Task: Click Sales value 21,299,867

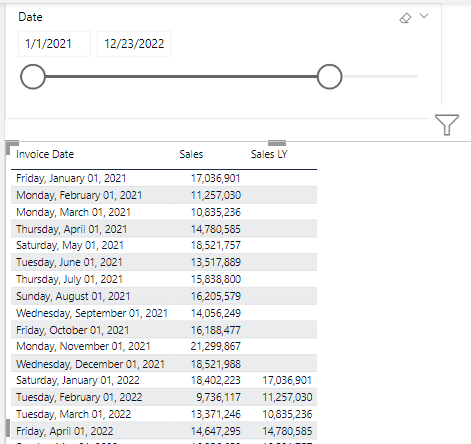Action: click(x=216, y=346)
